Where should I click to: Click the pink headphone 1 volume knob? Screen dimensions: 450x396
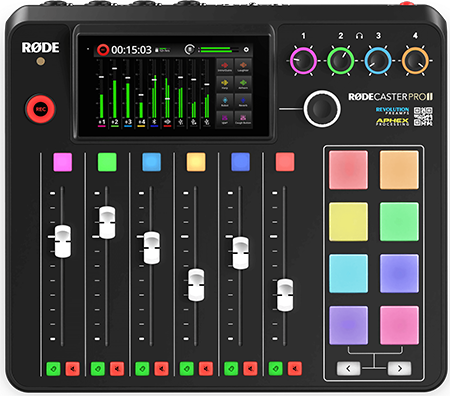point(303,61)
